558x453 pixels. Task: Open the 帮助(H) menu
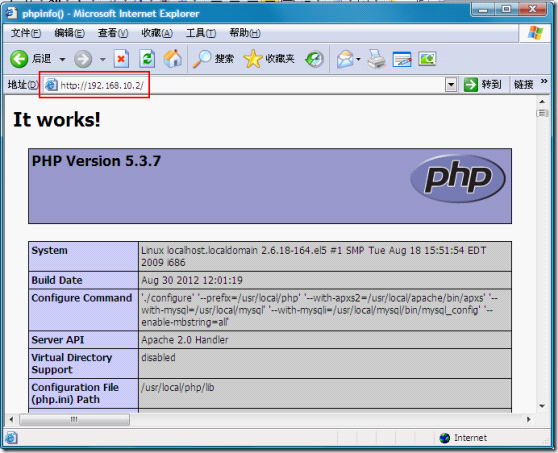(x=245, y=33)
